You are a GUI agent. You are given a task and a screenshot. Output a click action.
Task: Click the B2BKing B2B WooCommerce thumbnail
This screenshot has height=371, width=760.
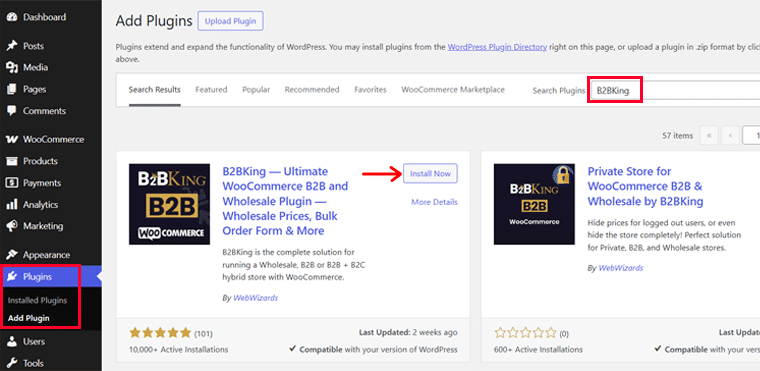pyautogui.click(x=170, y=204)
